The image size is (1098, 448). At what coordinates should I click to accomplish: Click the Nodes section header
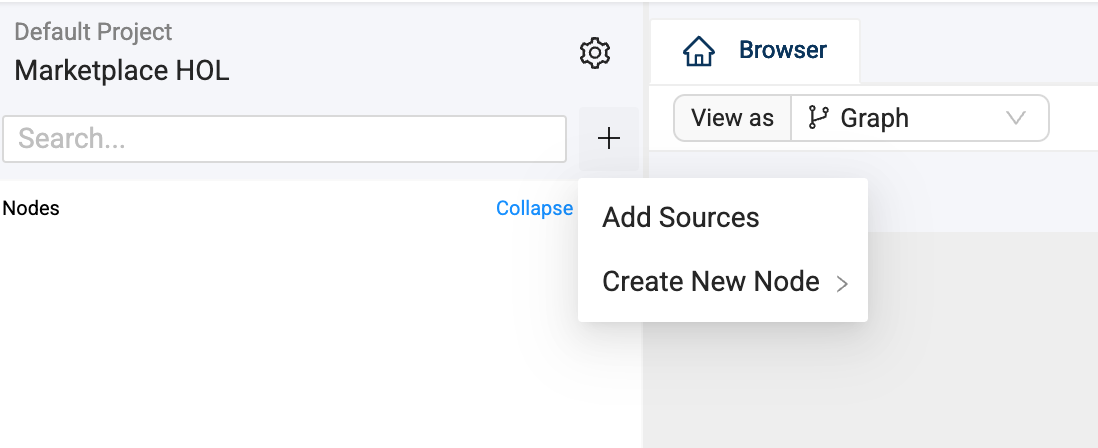pyautogui.click(x=31, y=208)
